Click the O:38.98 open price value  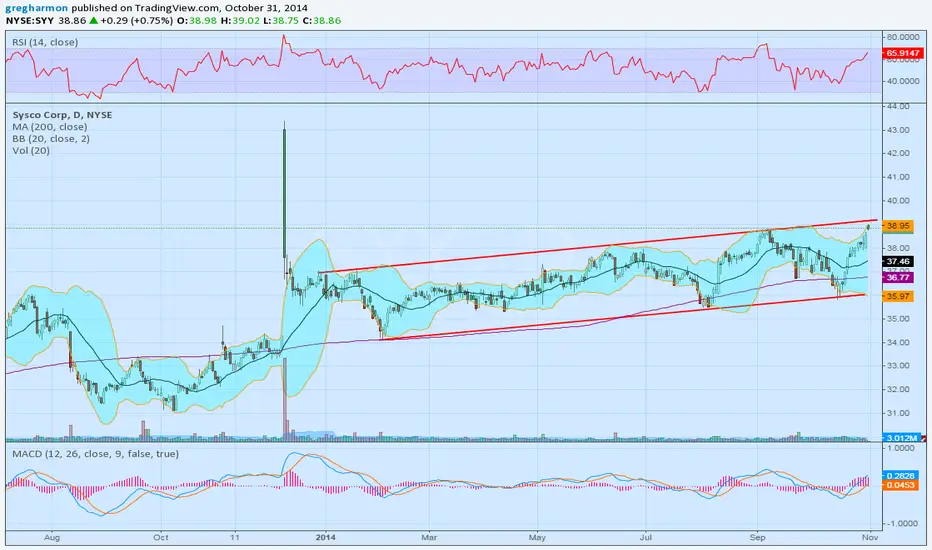(196, 20)
